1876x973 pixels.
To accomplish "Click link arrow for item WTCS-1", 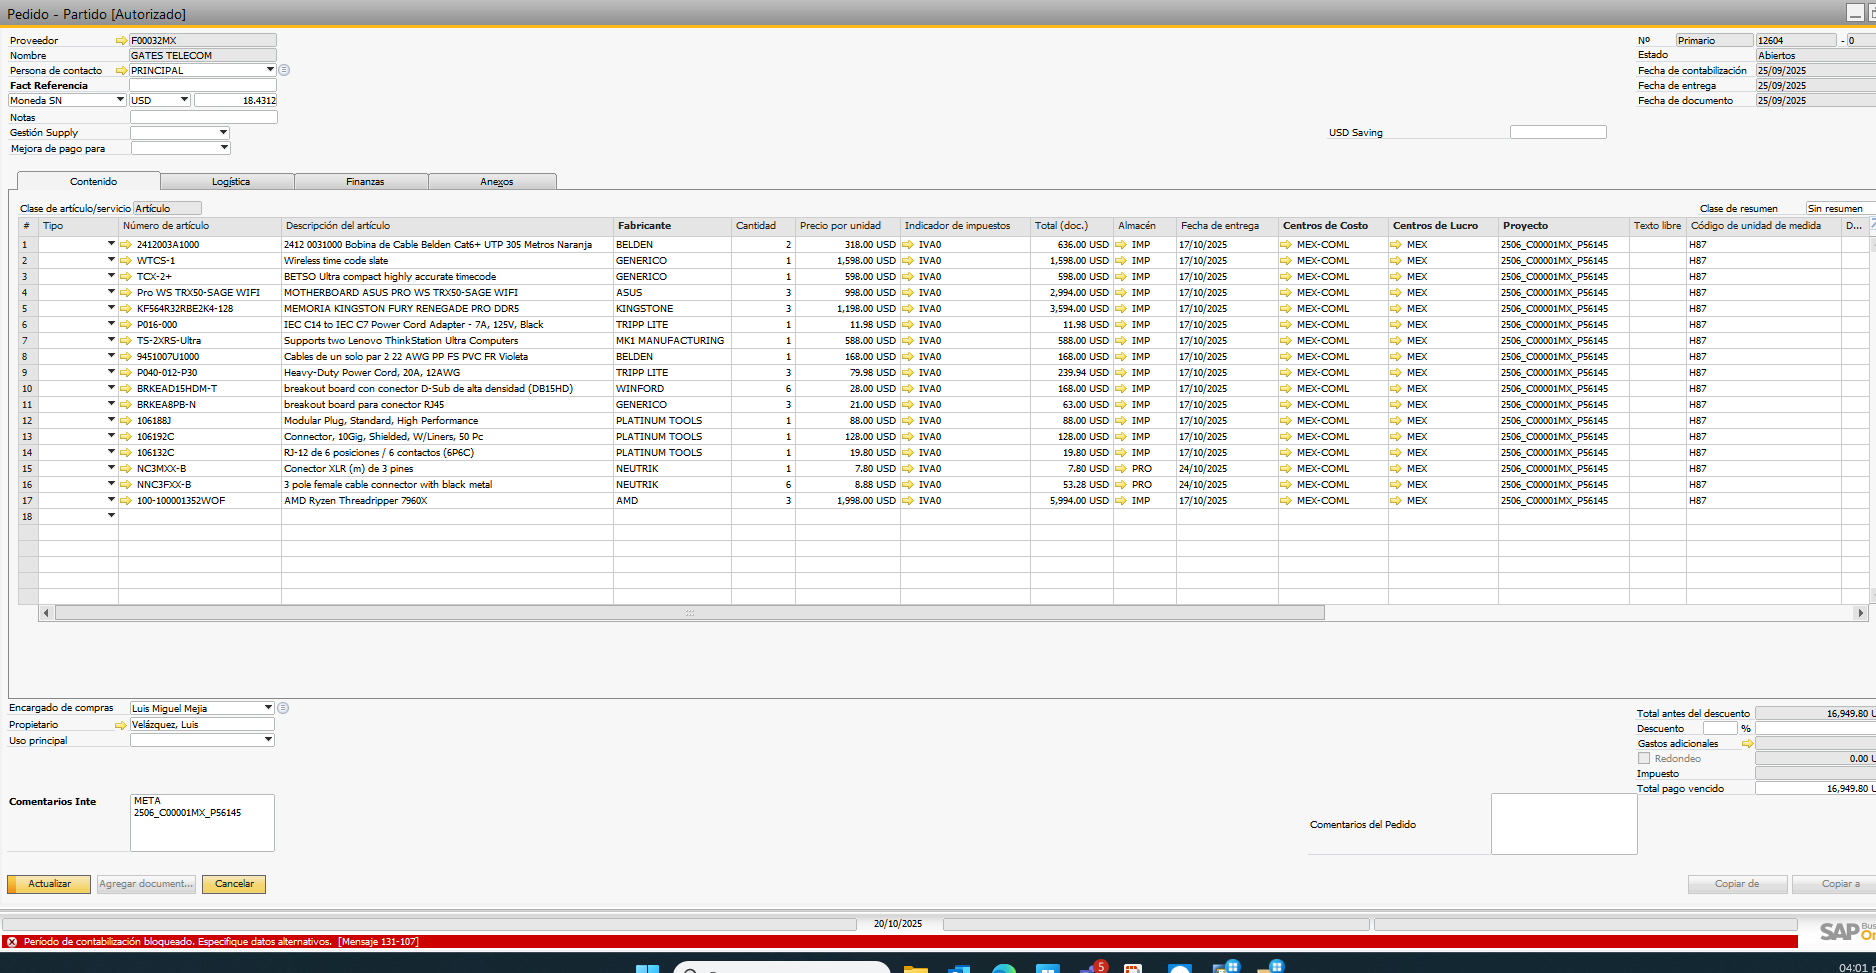I will (x=126, y=261).
